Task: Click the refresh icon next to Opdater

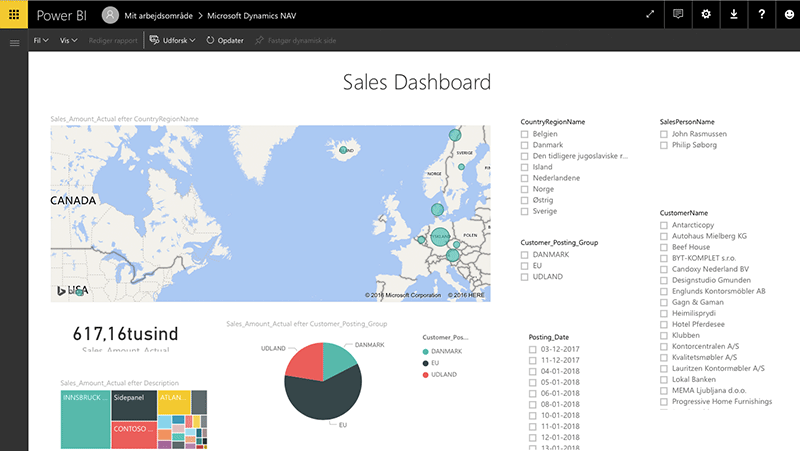Action: (x=210, y=40)
